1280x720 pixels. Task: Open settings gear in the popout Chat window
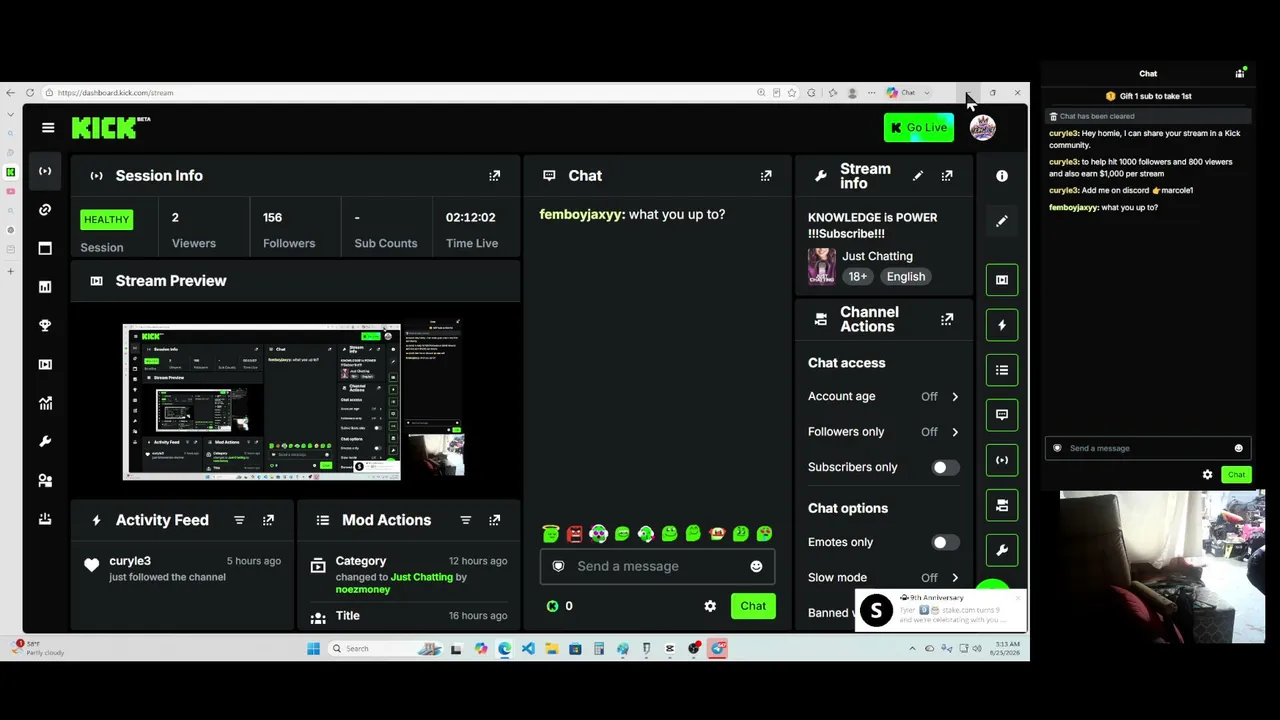point(1207,475)
